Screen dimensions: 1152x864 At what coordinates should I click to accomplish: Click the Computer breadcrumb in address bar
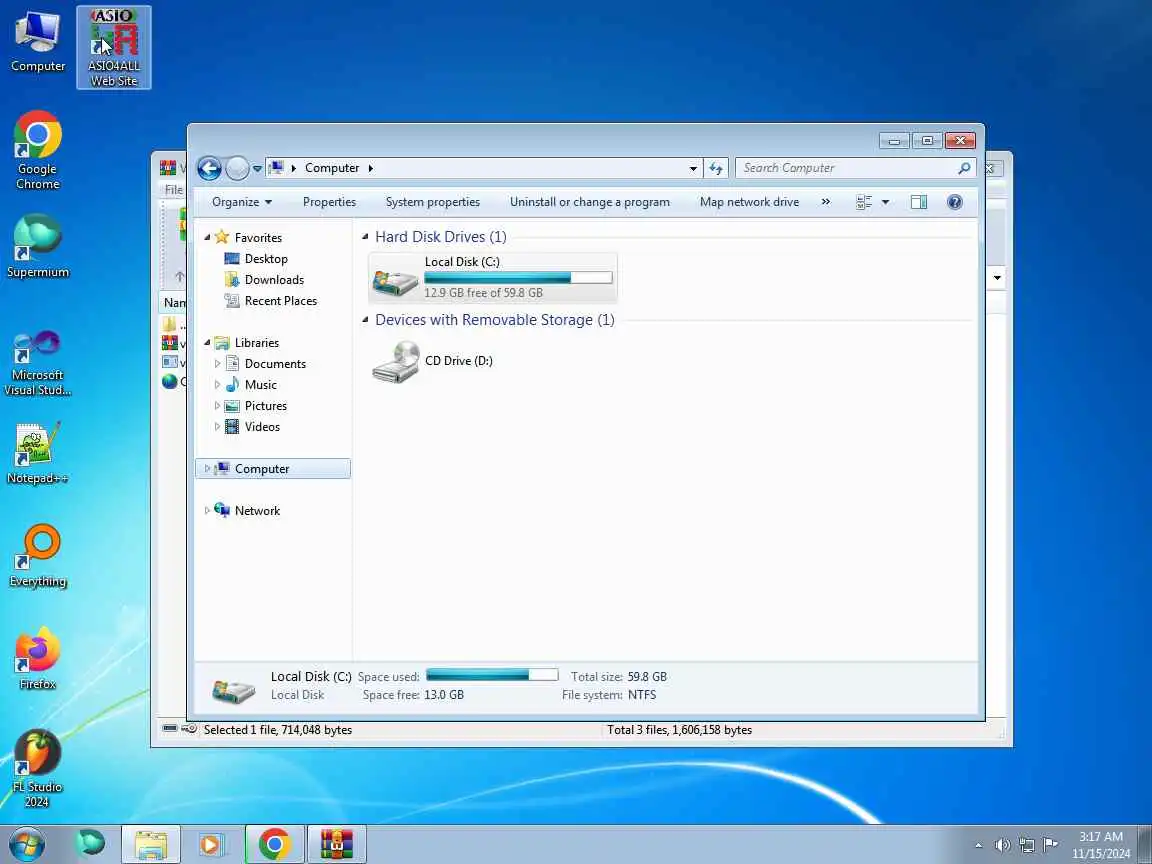[x=332, y=168]
